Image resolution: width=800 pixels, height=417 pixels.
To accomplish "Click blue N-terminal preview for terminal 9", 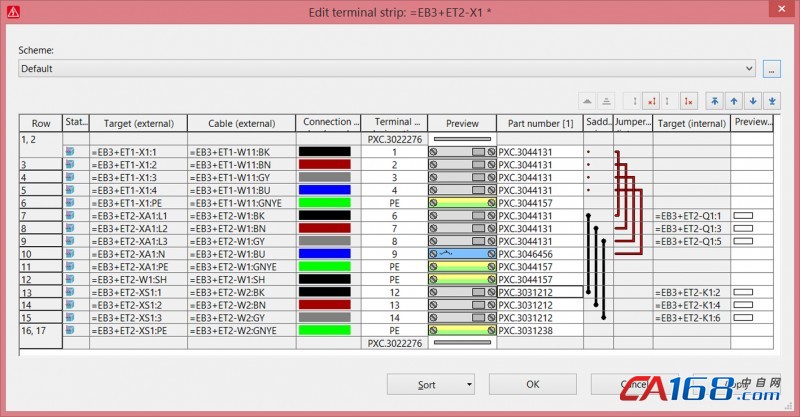I will pyautogui.click(x=462, y=254).
